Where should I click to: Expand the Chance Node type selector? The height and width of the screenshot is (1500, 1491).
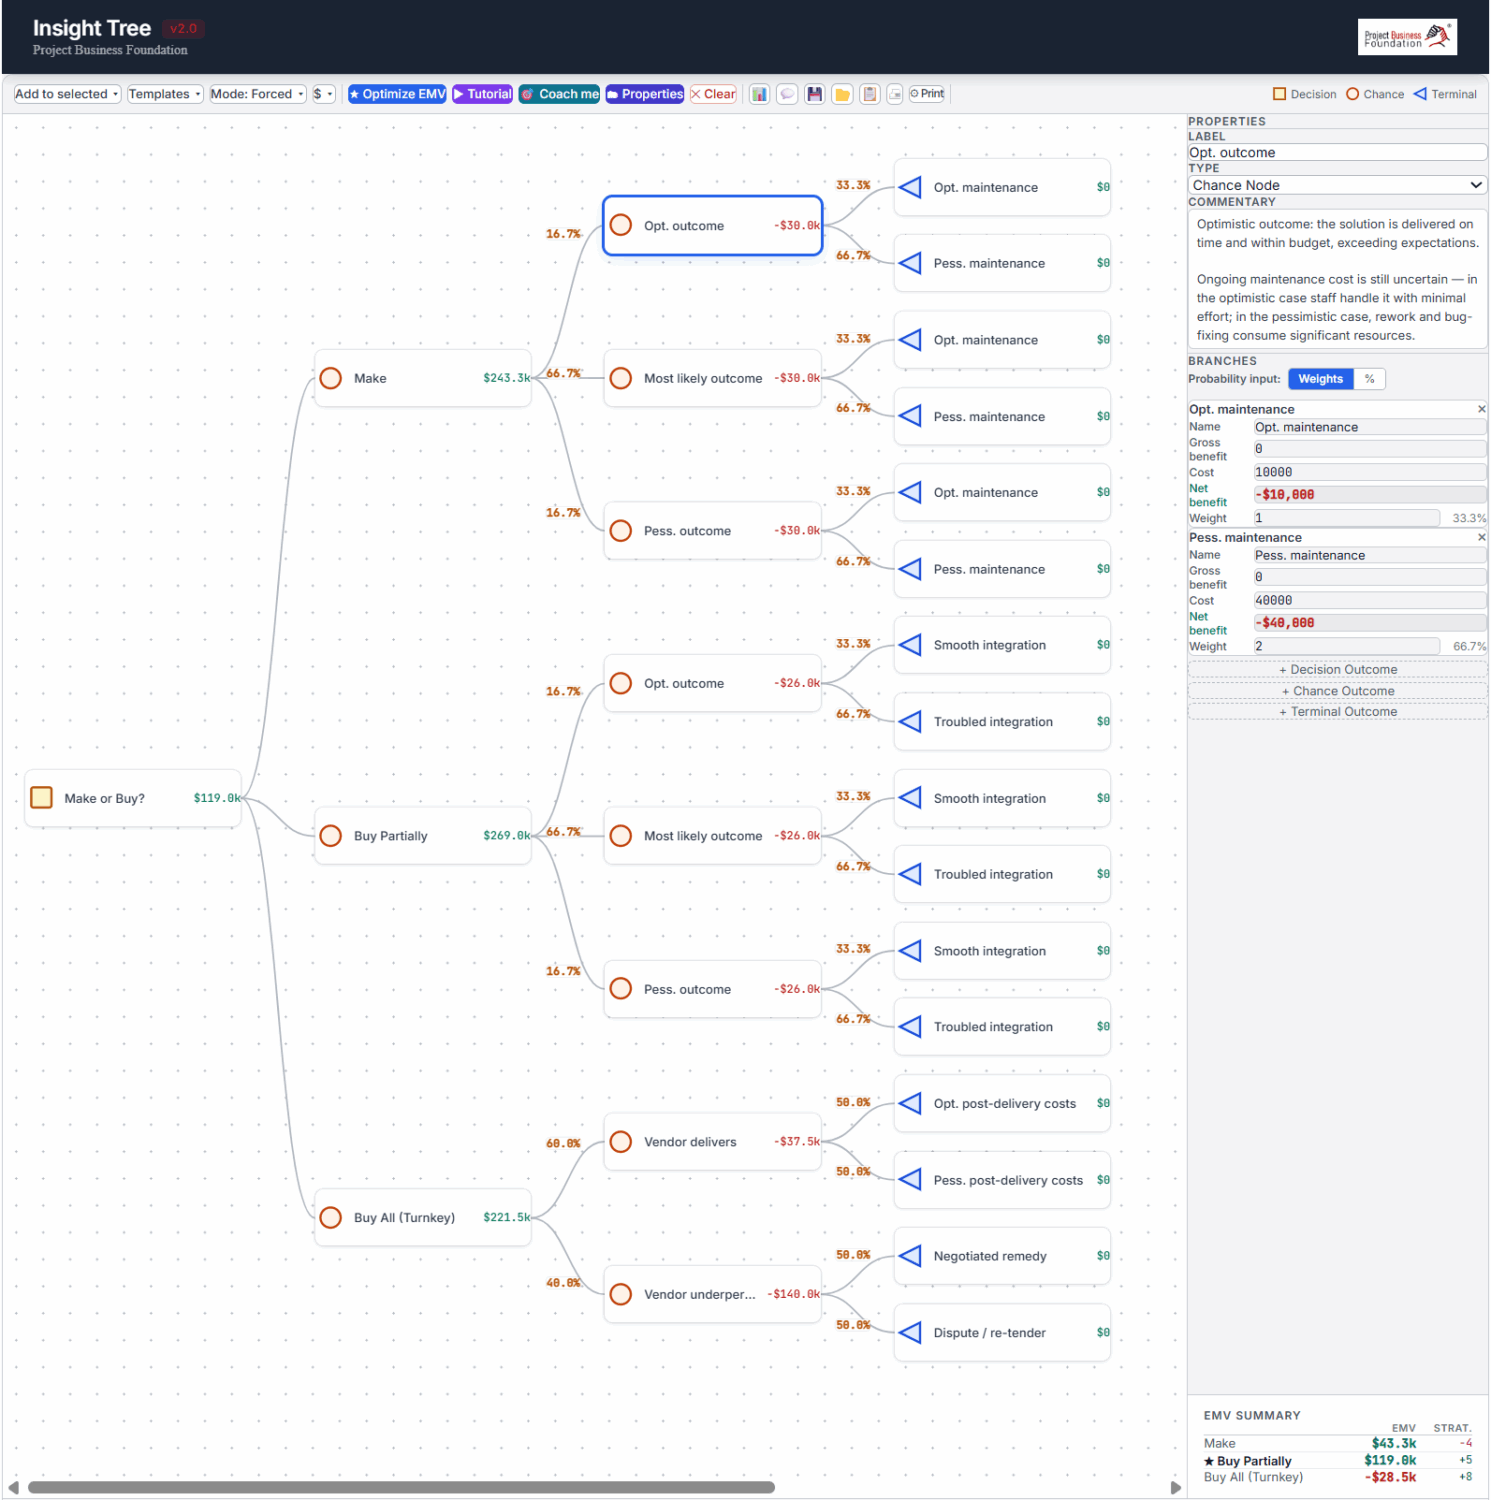pos(1336,185)
